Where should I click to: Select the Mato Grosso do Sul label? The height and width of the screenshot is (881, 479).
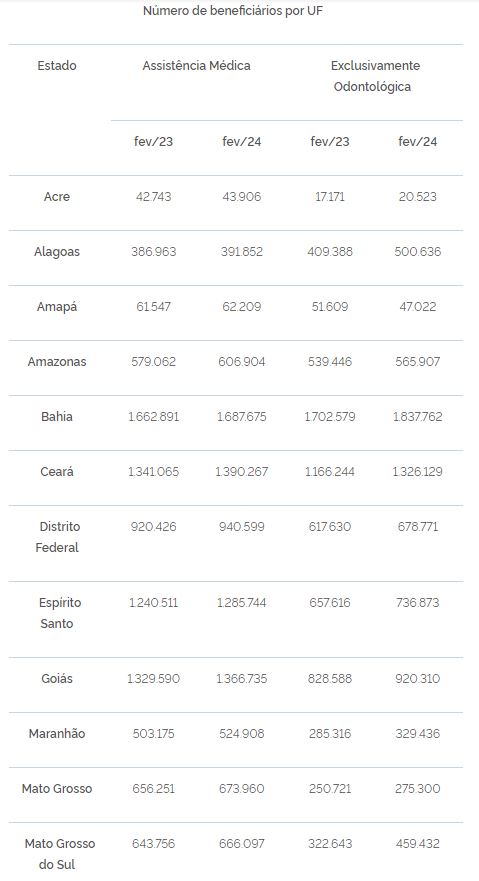tap(60, 853)
